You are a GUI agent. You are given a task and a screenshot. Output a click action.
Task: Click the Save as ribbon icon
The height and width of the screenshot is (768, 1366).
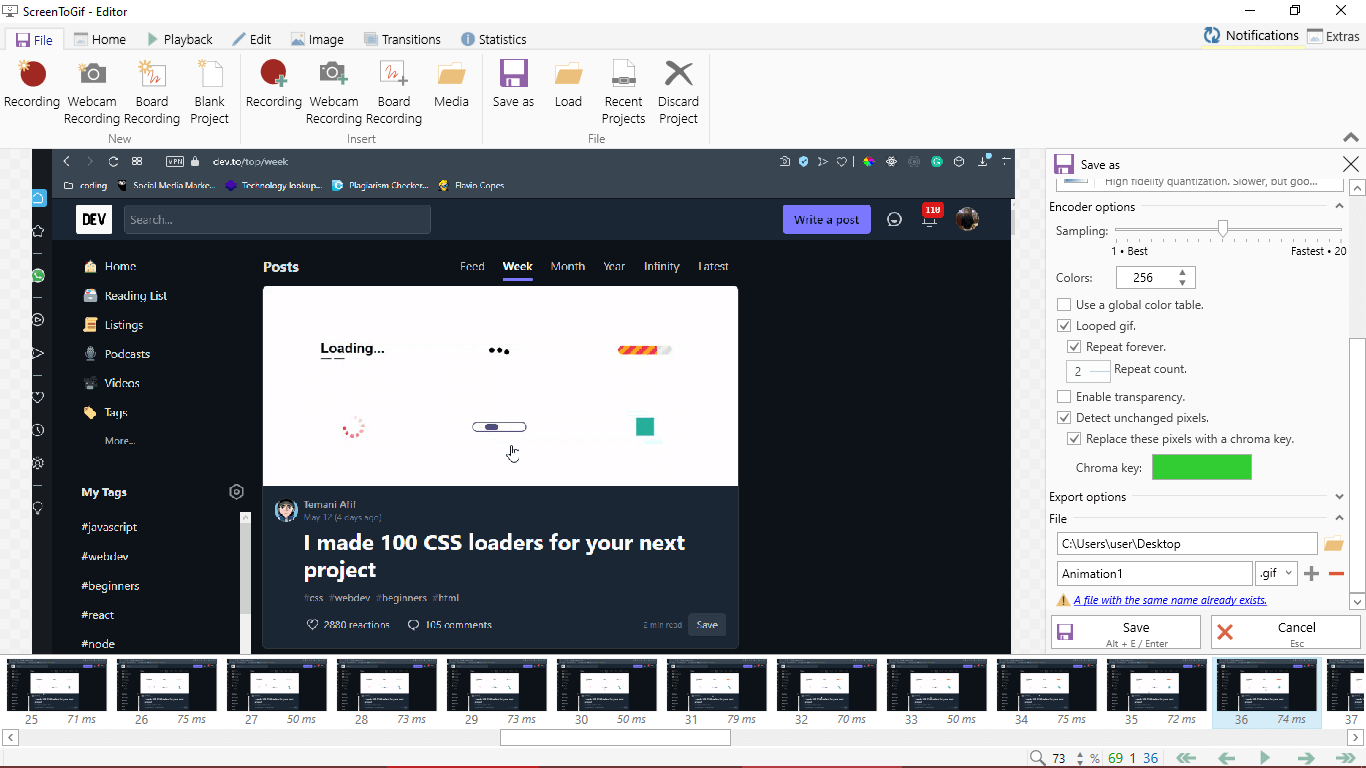point(513,76)
